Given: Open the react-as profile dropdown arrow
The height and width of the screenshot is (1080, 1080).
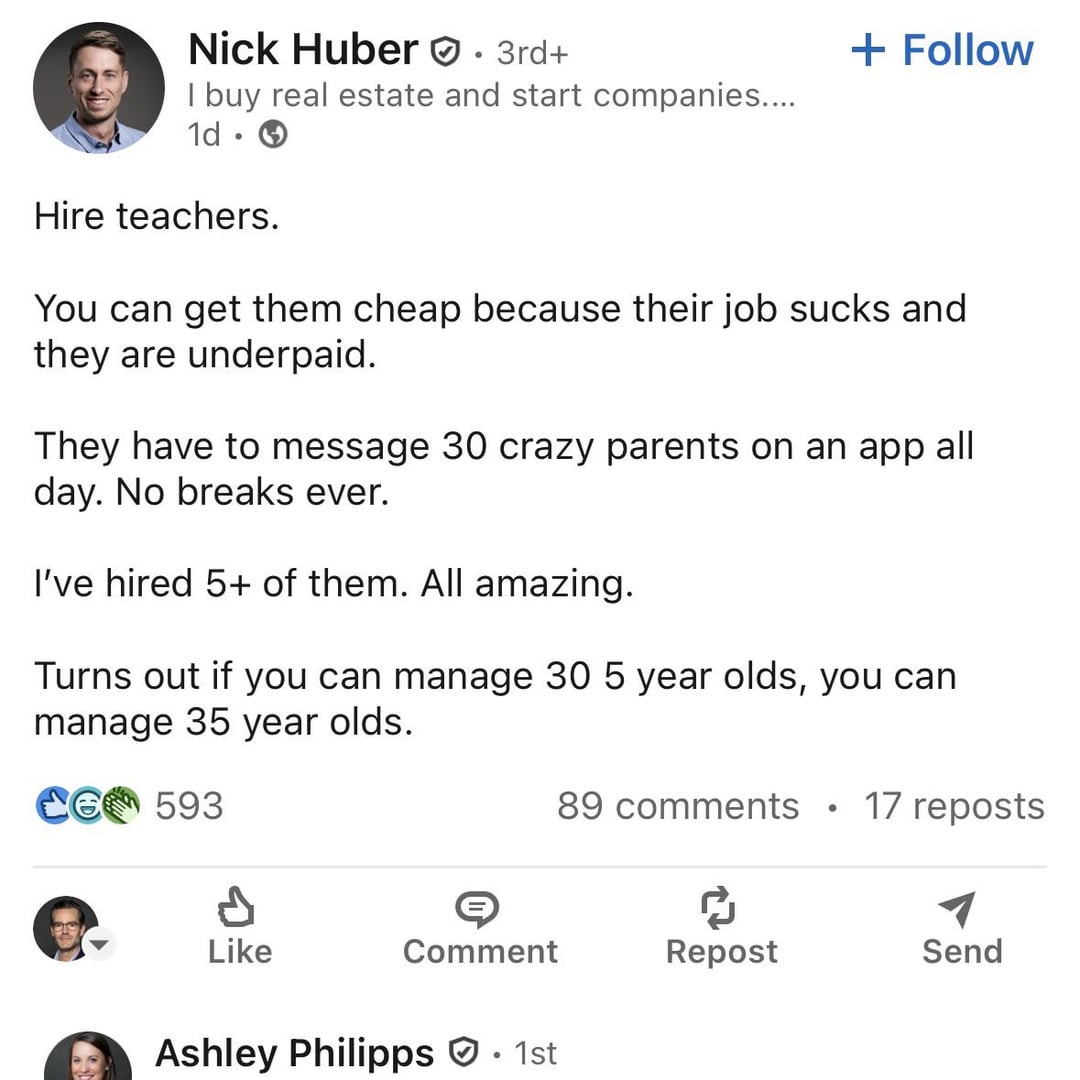Looking at the screenshot, I should [x=101, y=942].
